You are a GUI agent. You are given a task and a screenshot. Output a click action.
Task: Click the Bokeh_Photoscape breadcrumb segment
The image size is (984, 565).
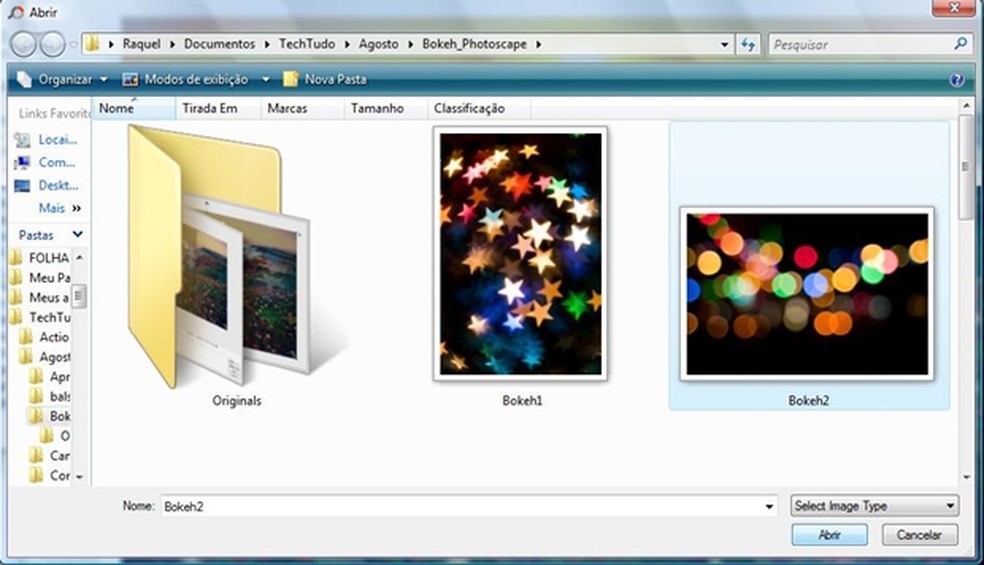474,44
